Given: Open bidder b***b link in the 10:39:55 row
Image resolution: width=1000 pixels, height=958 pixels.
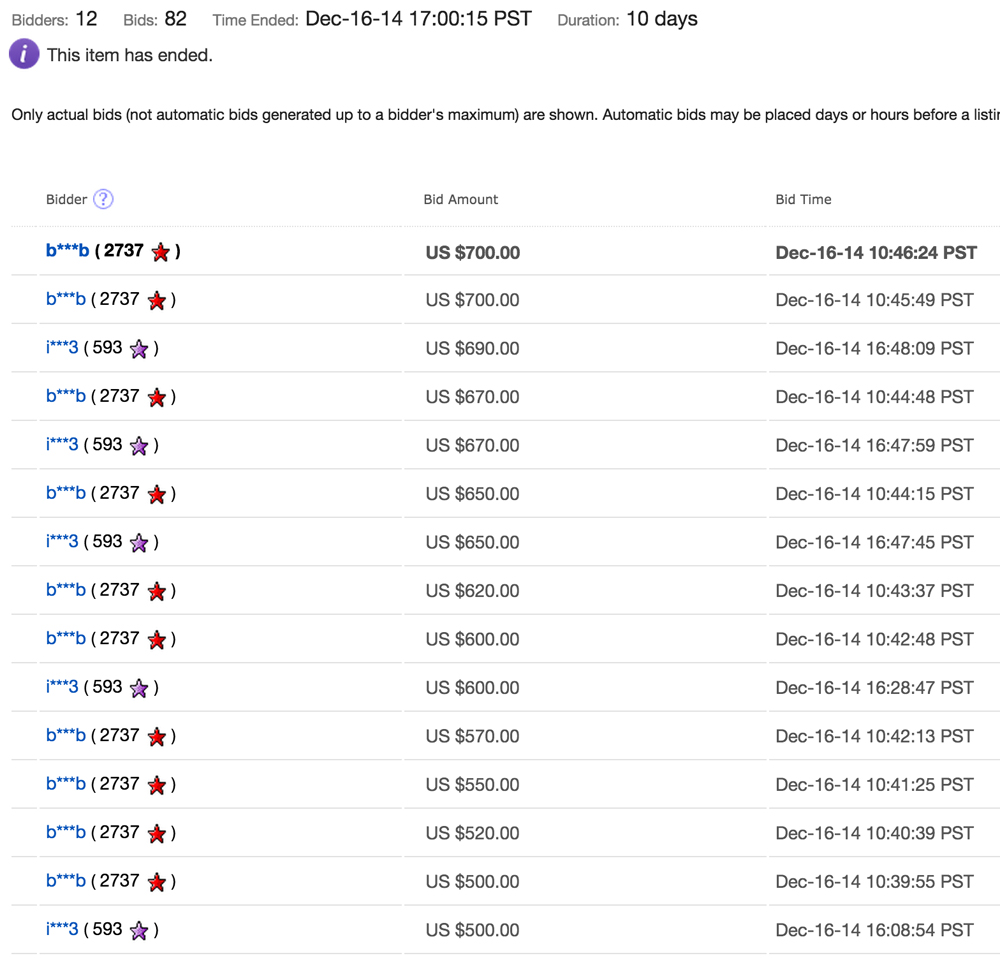Looking at the screenshot, I should (66, 881).
